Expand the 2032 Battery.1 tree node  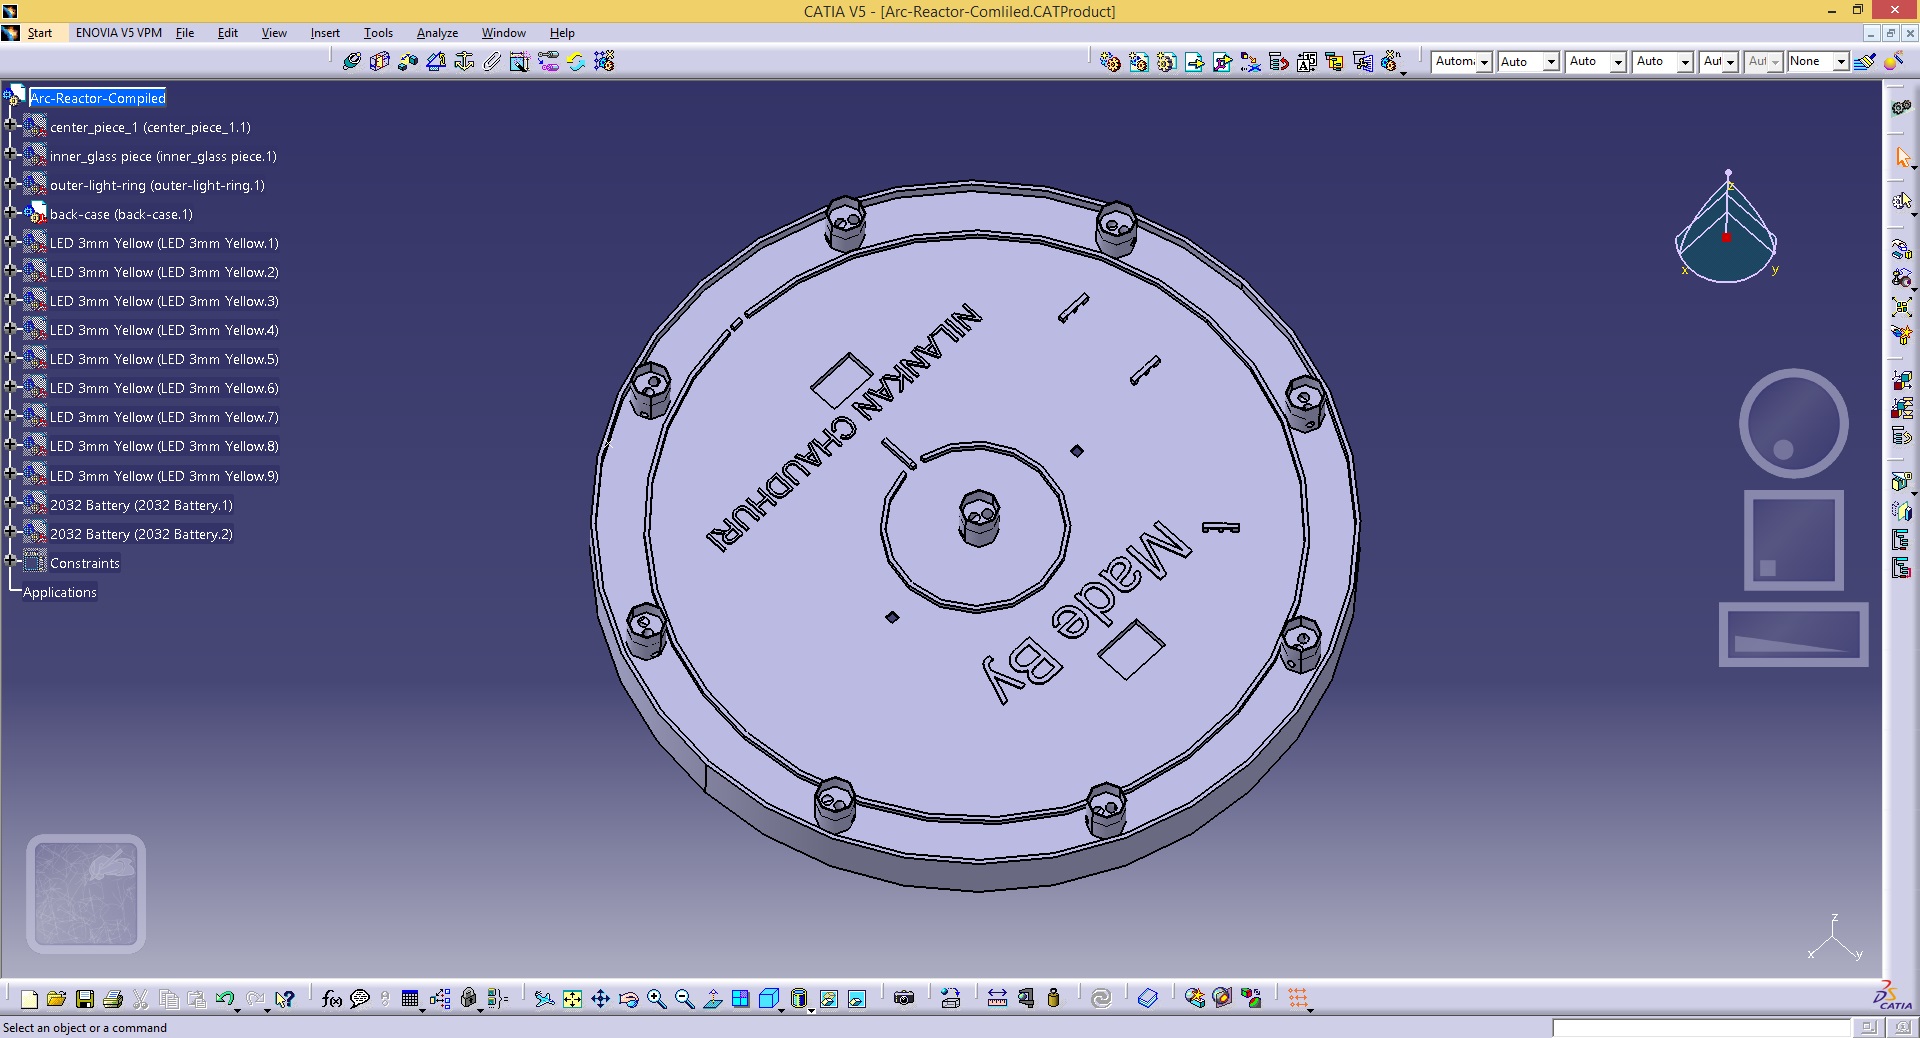coord(10,504)
